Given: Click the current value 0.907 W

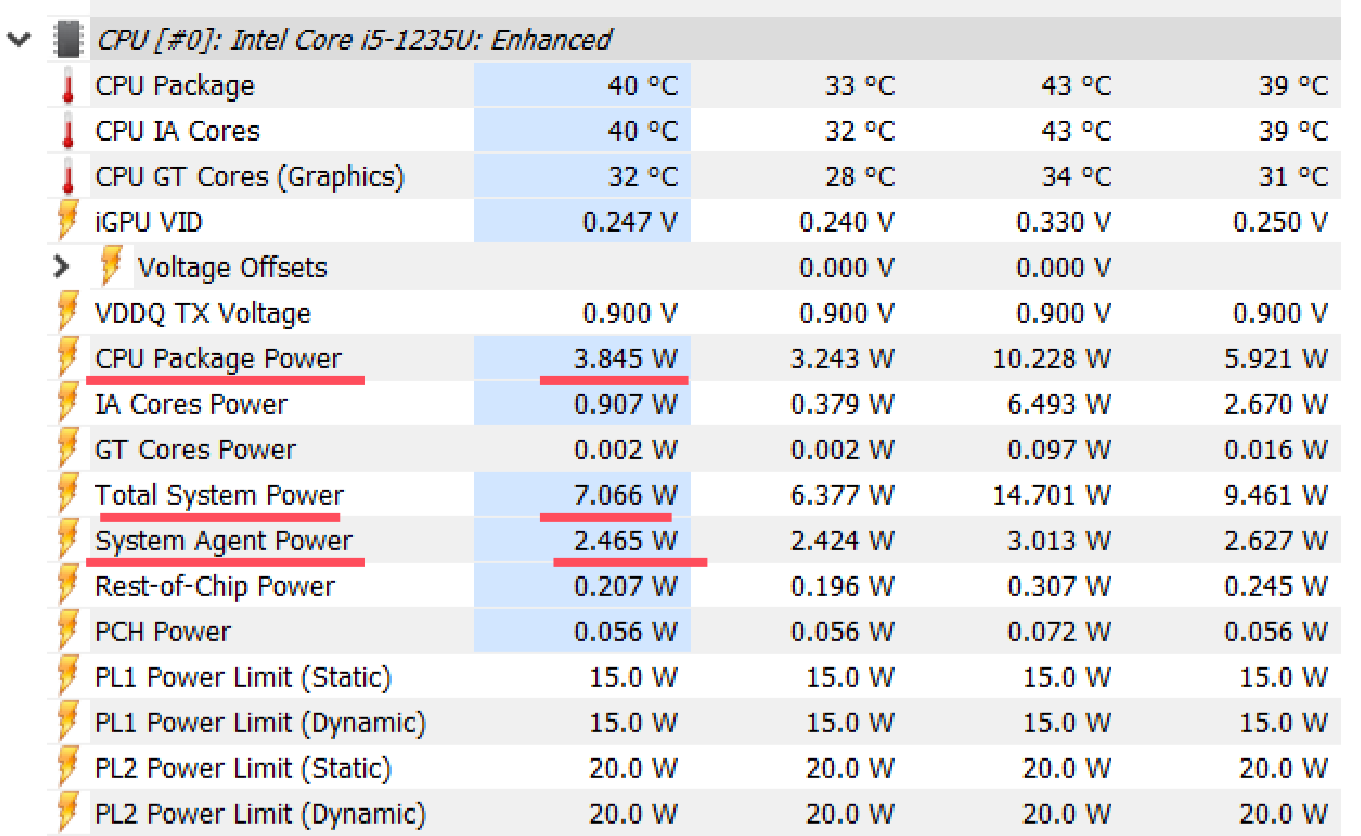Looking at the screenshot, I should [626, 404].
